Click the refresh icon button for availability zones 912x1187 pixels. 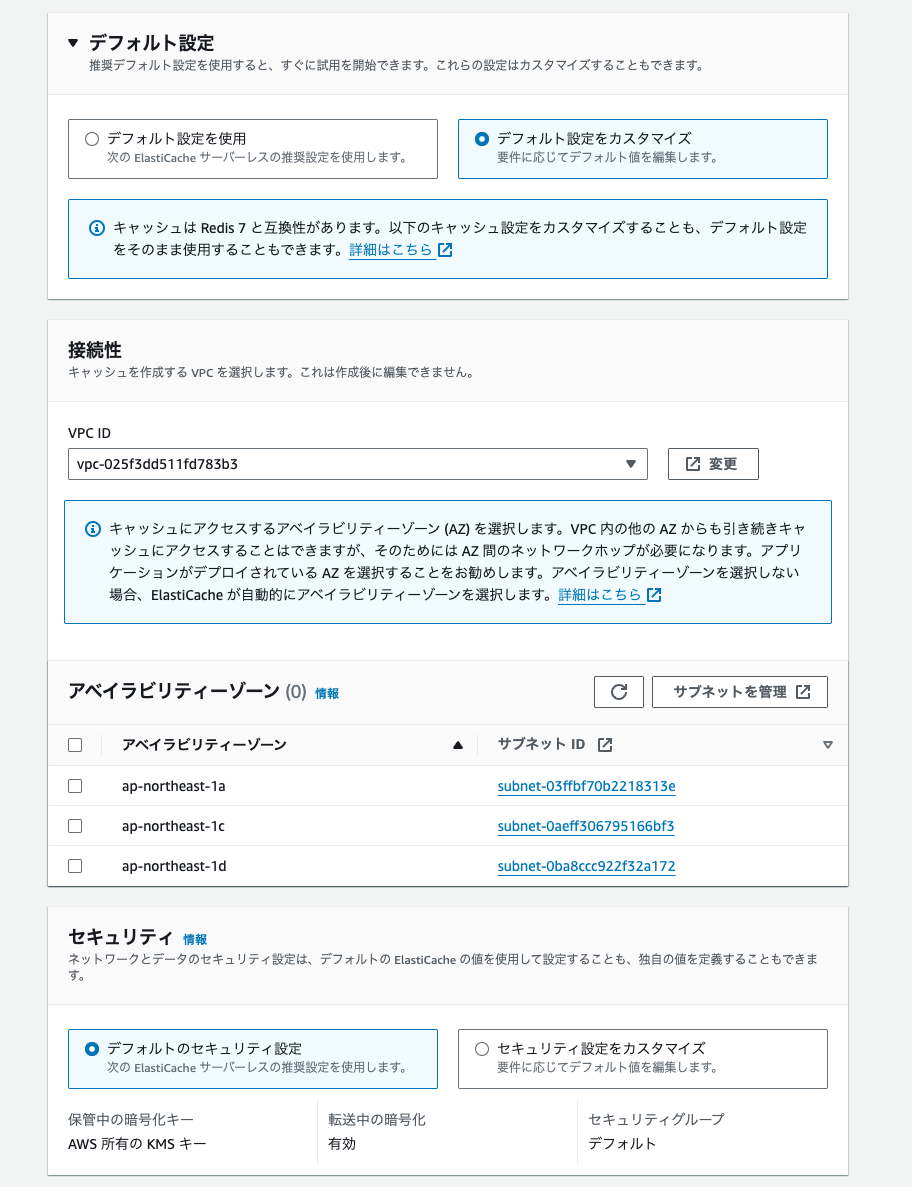[x=618, y=692]
